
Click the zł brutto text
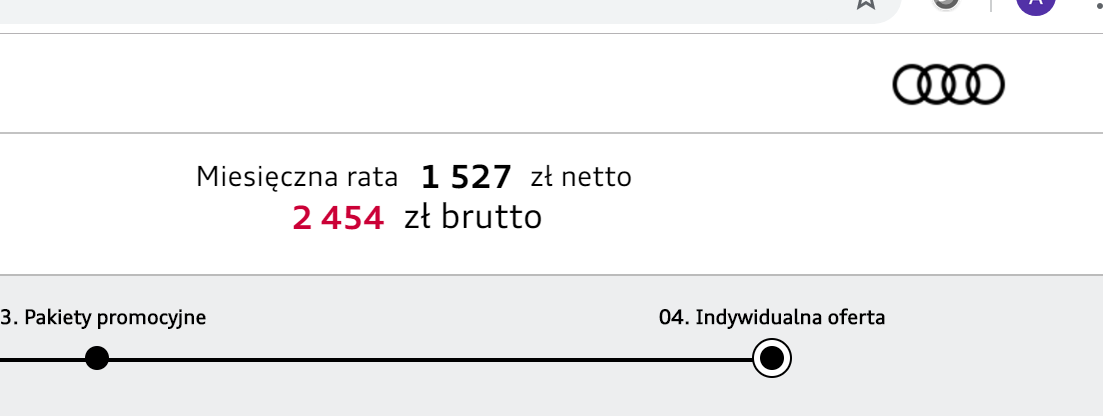point(472,217)
